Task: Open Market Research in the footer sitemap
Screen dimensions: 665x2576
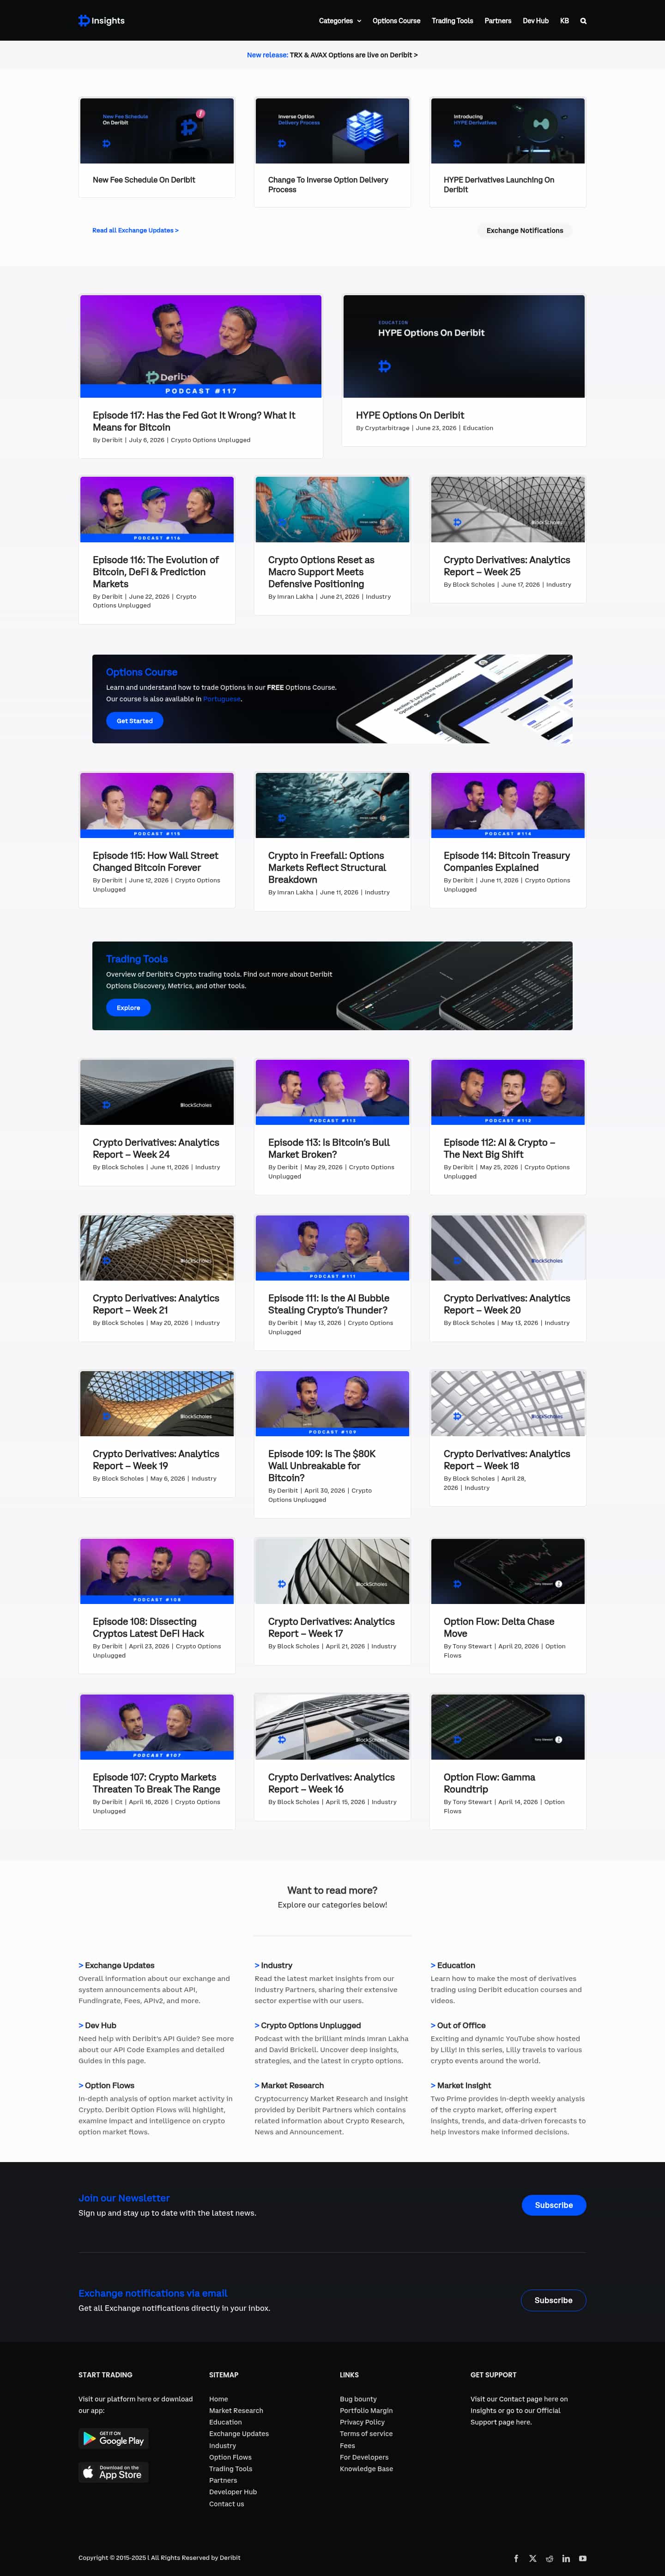Action: pyautogui.click(x=236, y=2410)
